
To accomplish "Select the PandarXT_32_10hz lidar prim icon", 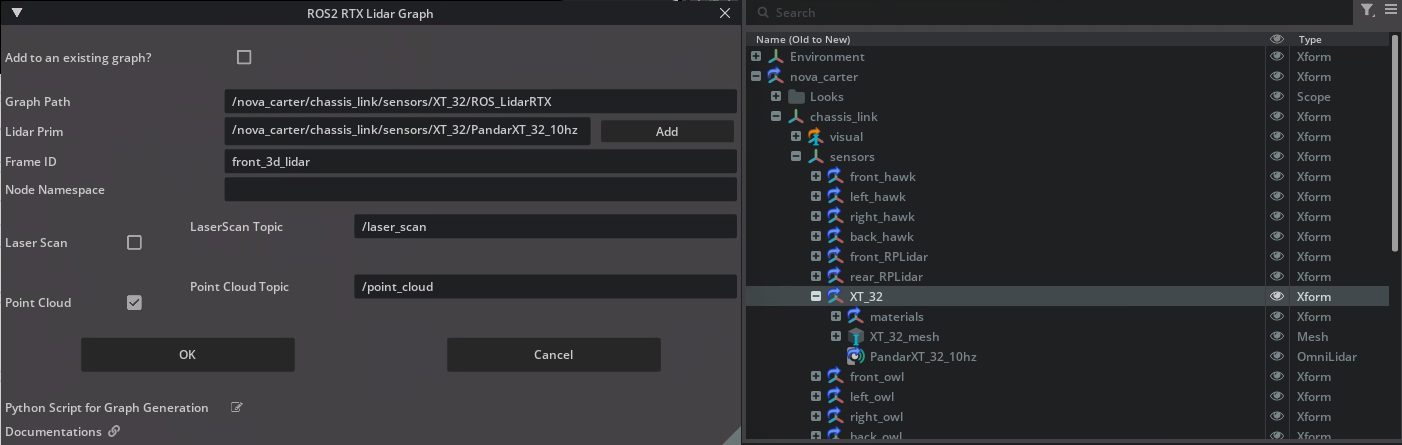I will pos(855,357).
